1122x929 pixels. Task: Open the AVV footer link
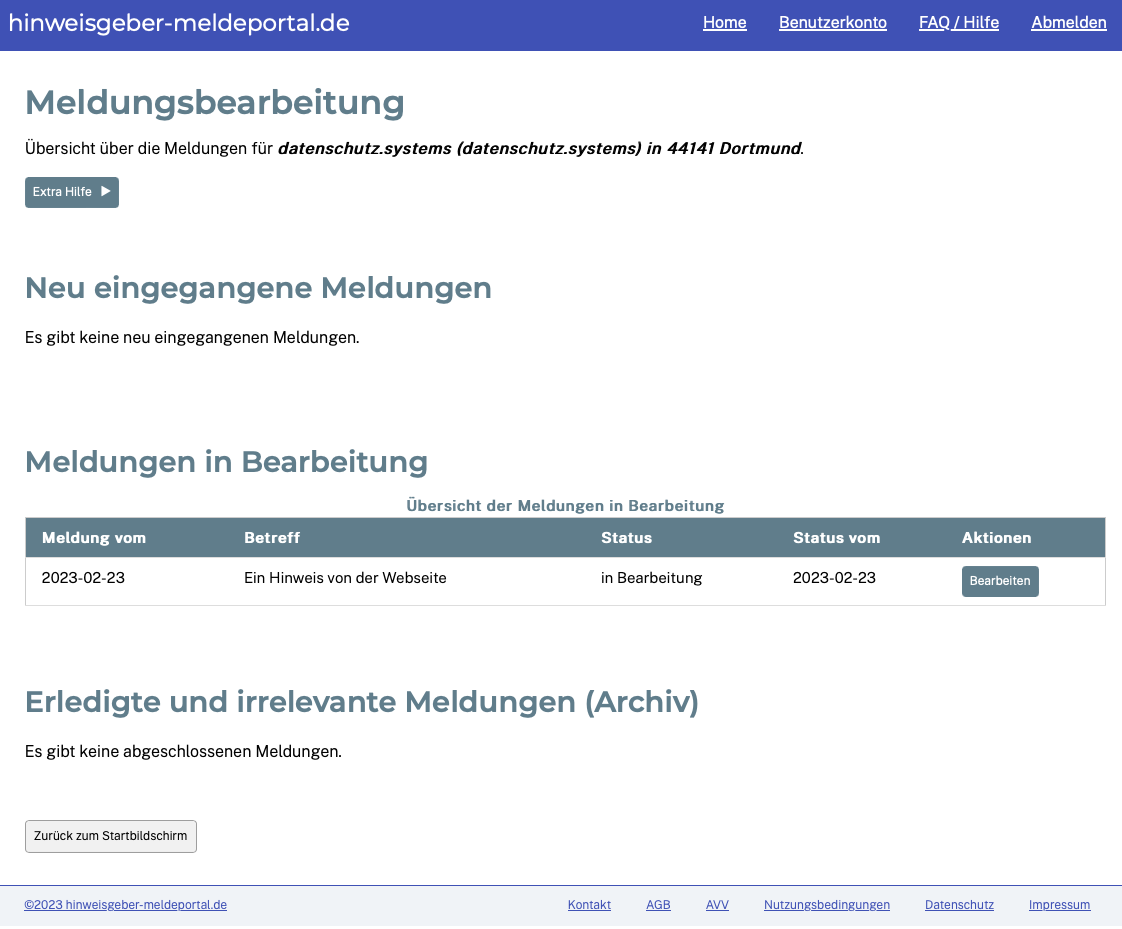pos(717,905)
